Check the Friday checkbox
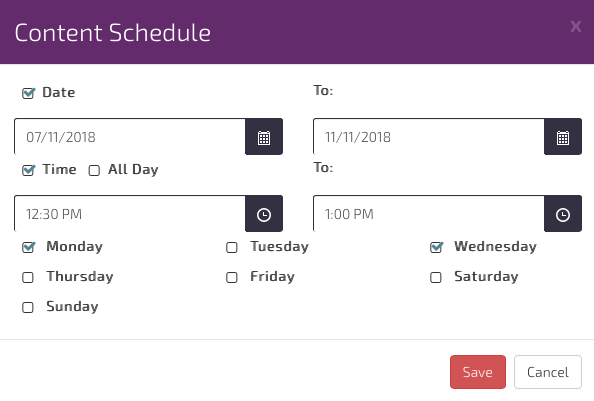This screenshot has height=401, width=594. pyautogui.click(x=231, y=278)
